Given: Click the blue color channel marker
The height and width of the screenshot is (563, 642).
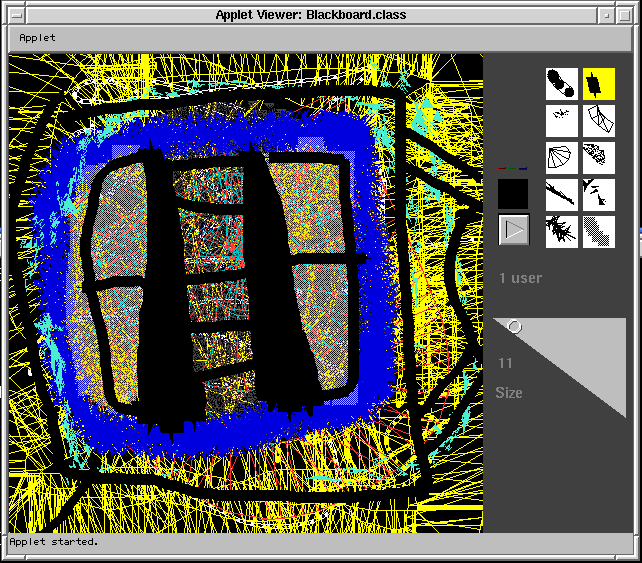Looking at the screenshot, I should pos(523,168).
